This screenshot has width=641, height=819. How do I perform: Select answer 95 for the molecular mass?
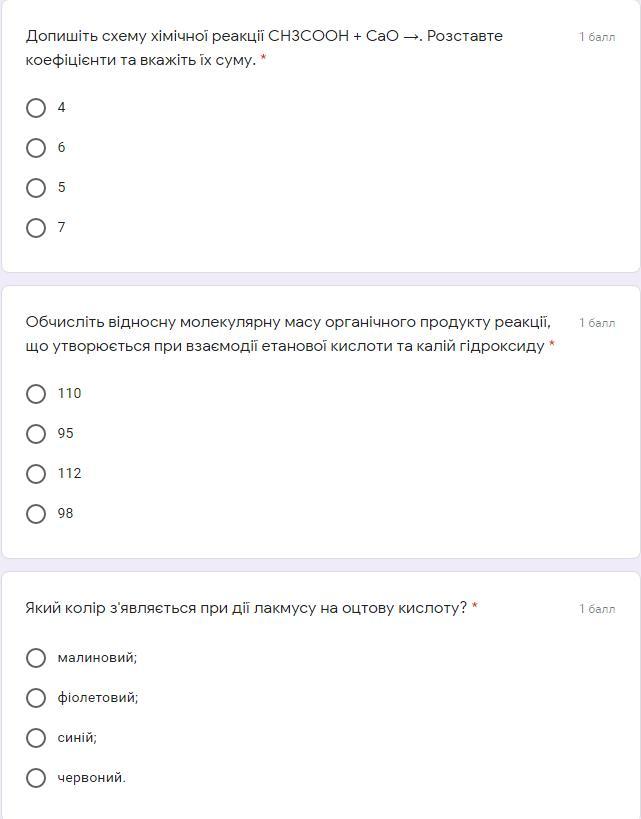click(36, 434)
